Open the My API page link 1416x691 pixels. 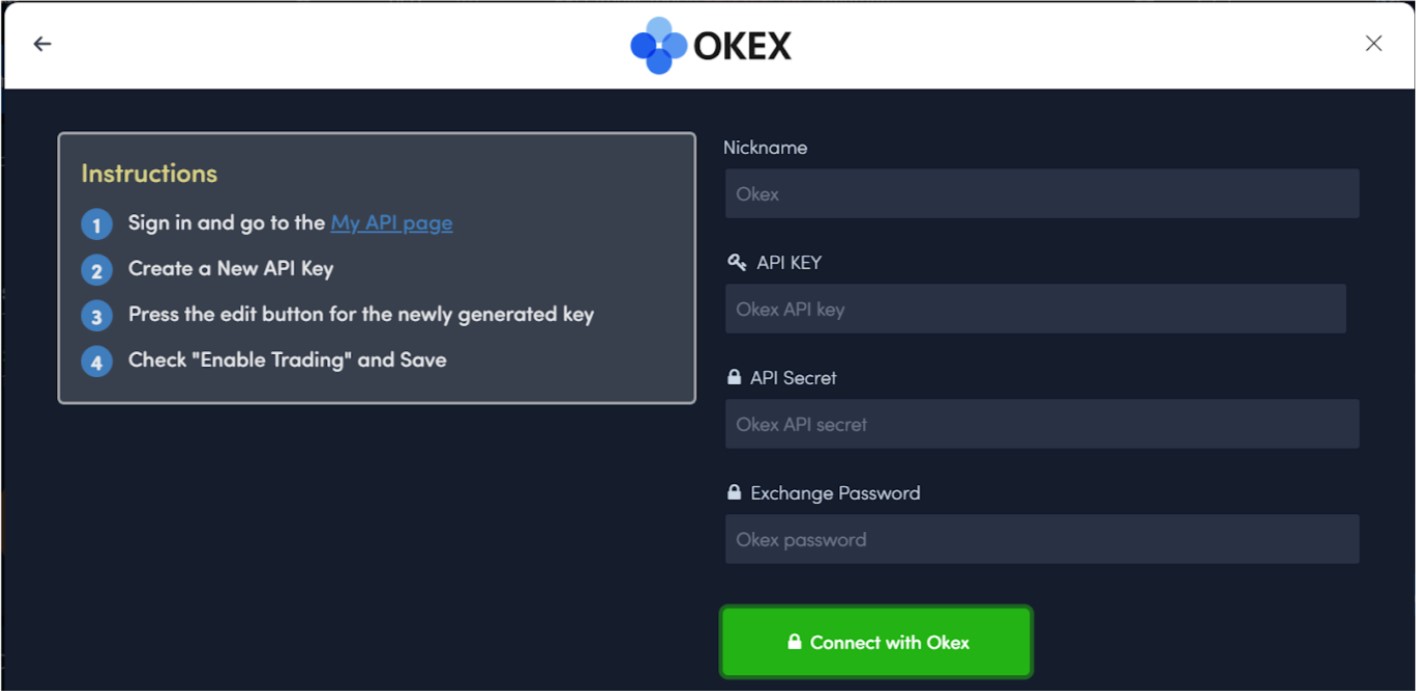point(391,222)
